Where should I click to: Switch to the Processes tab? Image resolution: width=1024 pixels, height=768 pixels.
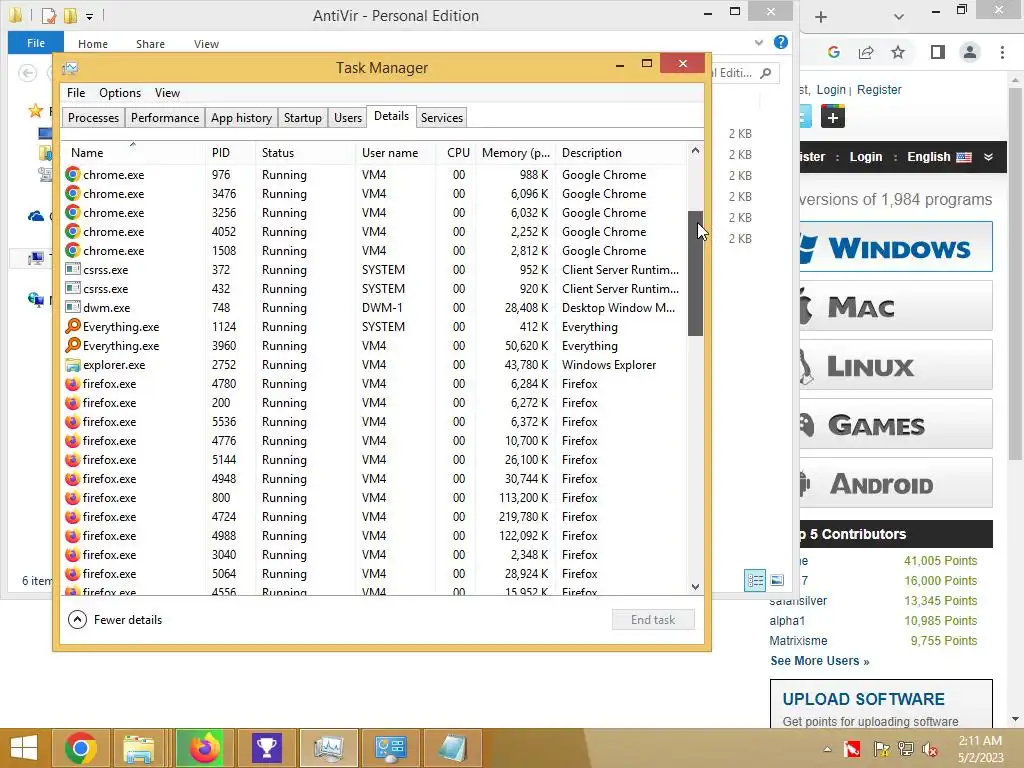93,118
